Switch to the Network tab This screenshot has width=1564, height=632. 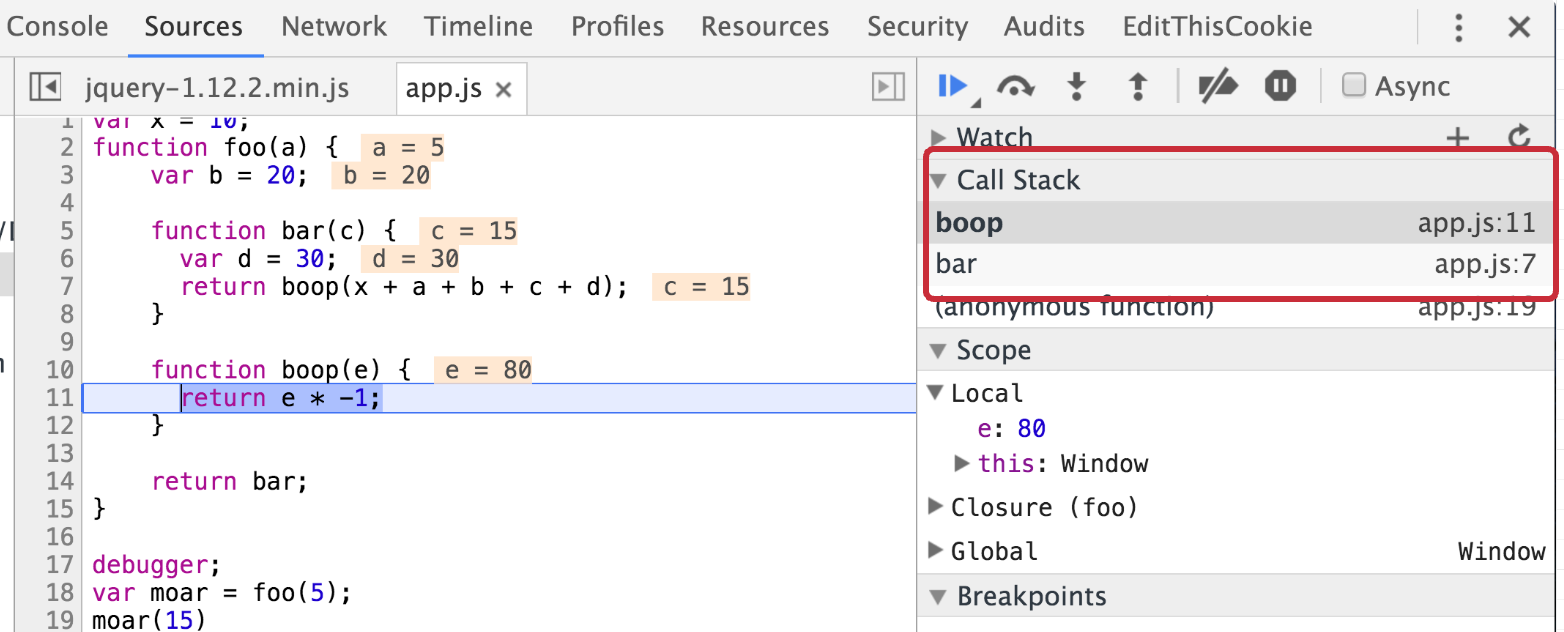coord(333,27)
